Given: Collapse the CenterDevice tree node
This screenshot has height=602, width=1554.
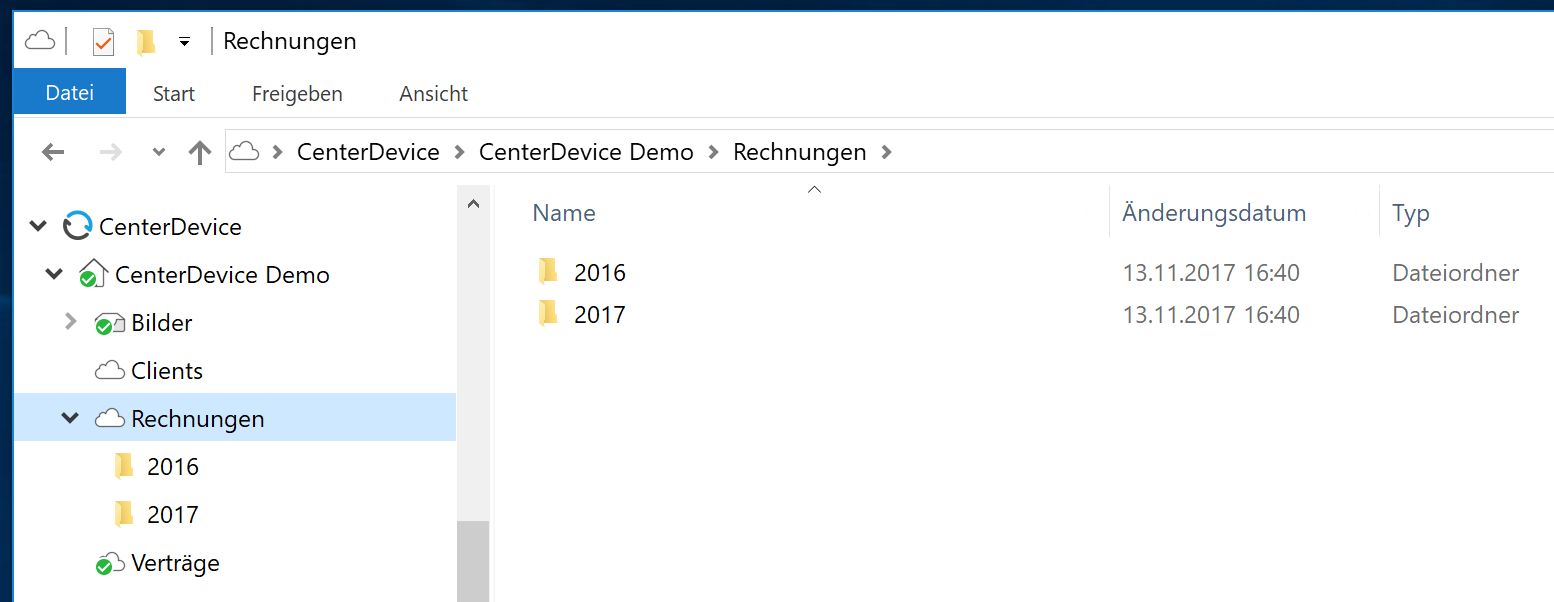Looking at the screenshot, I should coord(38,227).
